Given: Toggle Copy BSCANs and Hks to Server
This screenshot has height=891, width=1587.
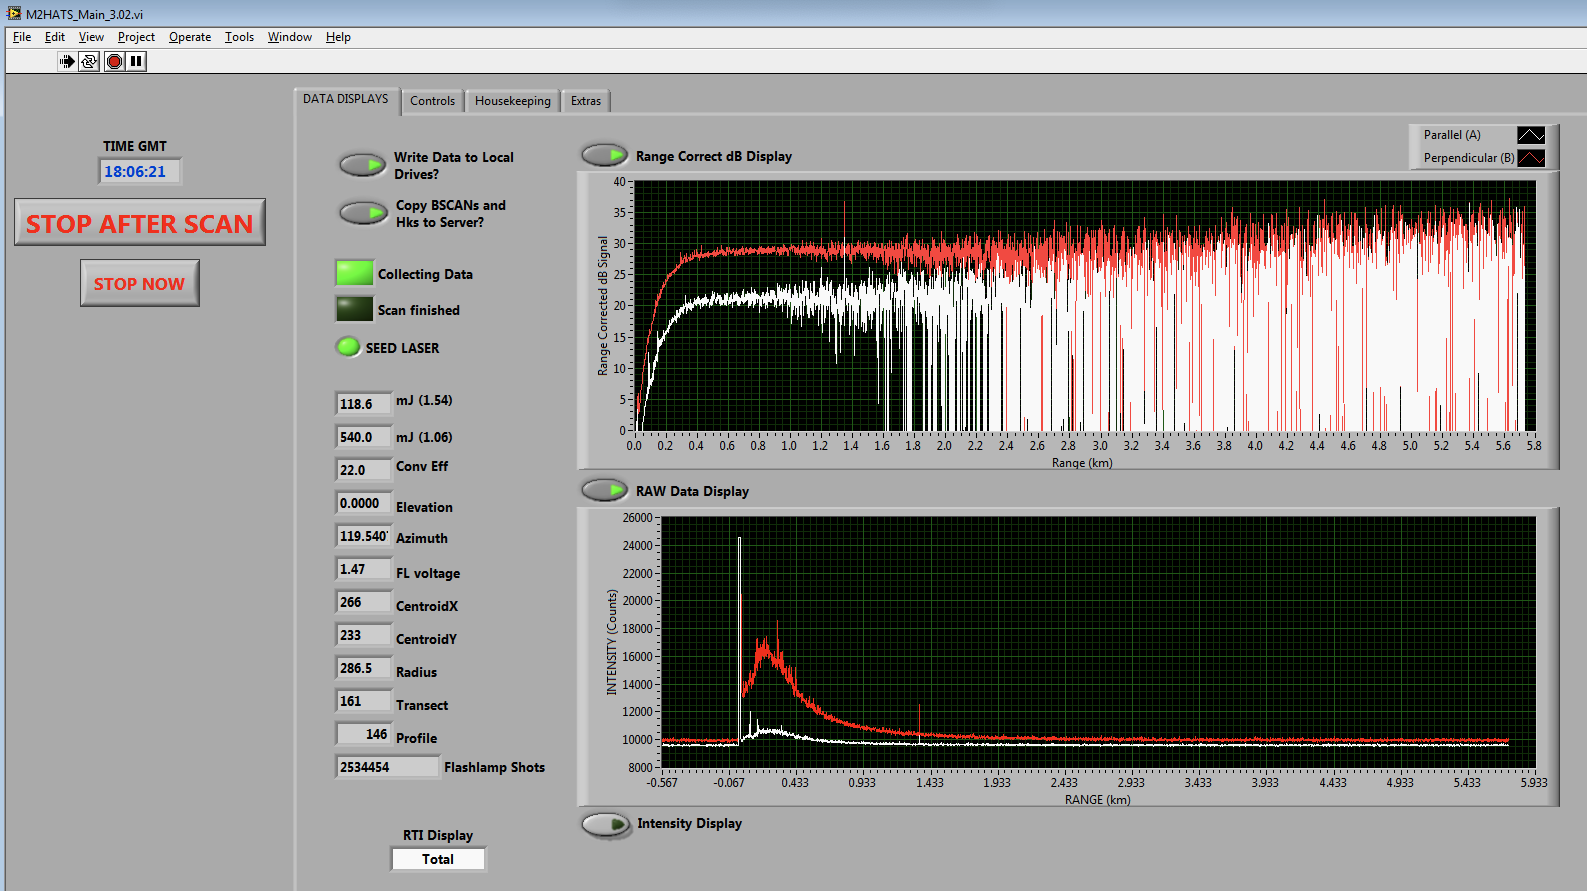Looking at the screenshot, I should (x=363, y=213).
